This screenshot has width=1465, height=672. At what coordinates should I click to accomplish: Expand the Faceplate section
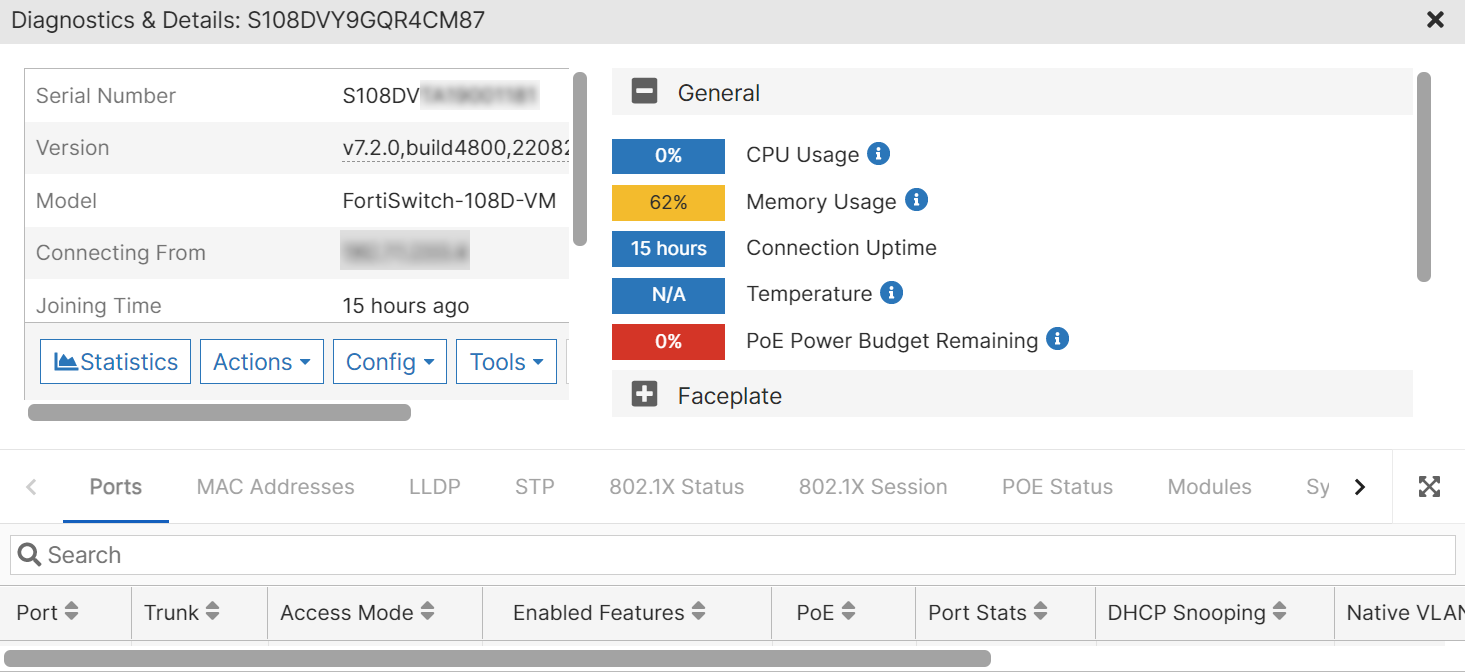pyautogui.click(x=644, y=394)
